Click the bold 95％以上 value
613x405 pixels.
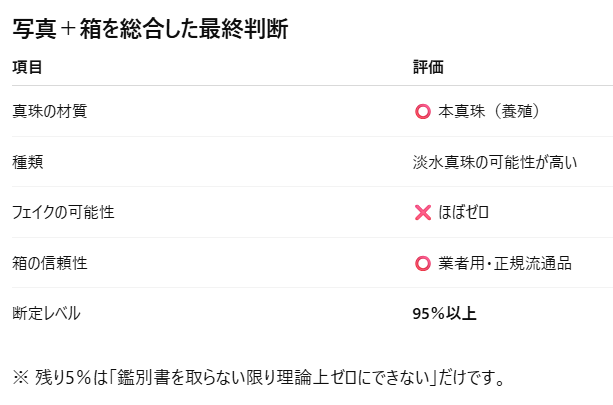pyautogui.click(x=444, y=313)
